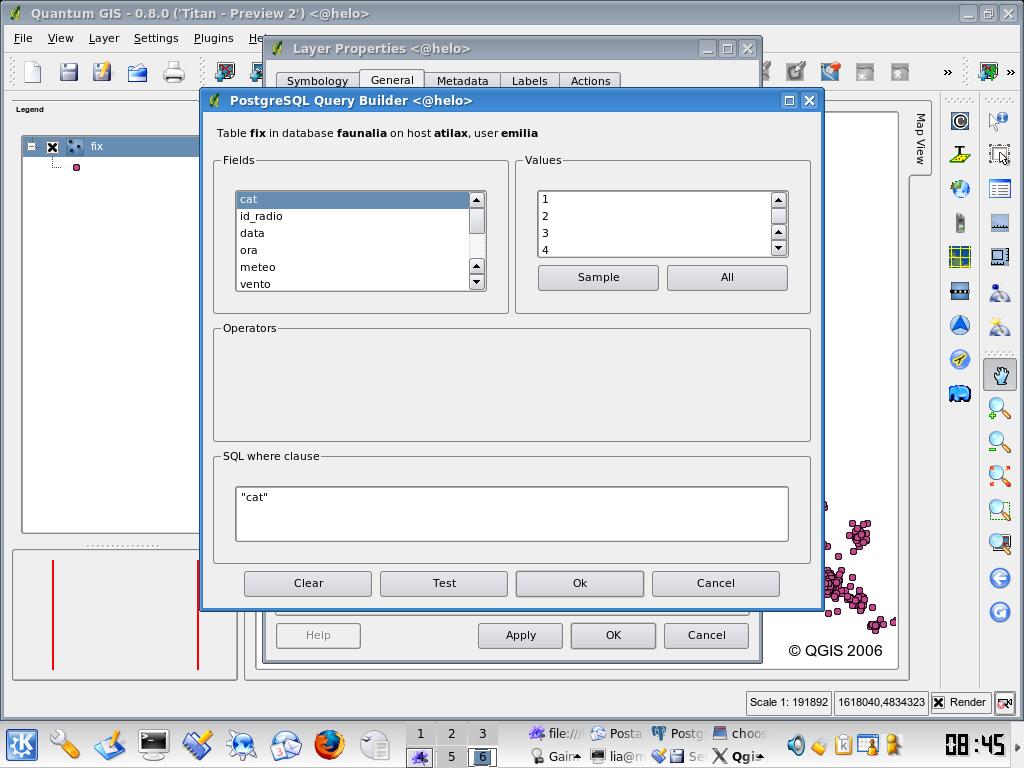1024x768 pixels.
Task: Click the Refresh map icon
Action: click(x=1000, y=612)
